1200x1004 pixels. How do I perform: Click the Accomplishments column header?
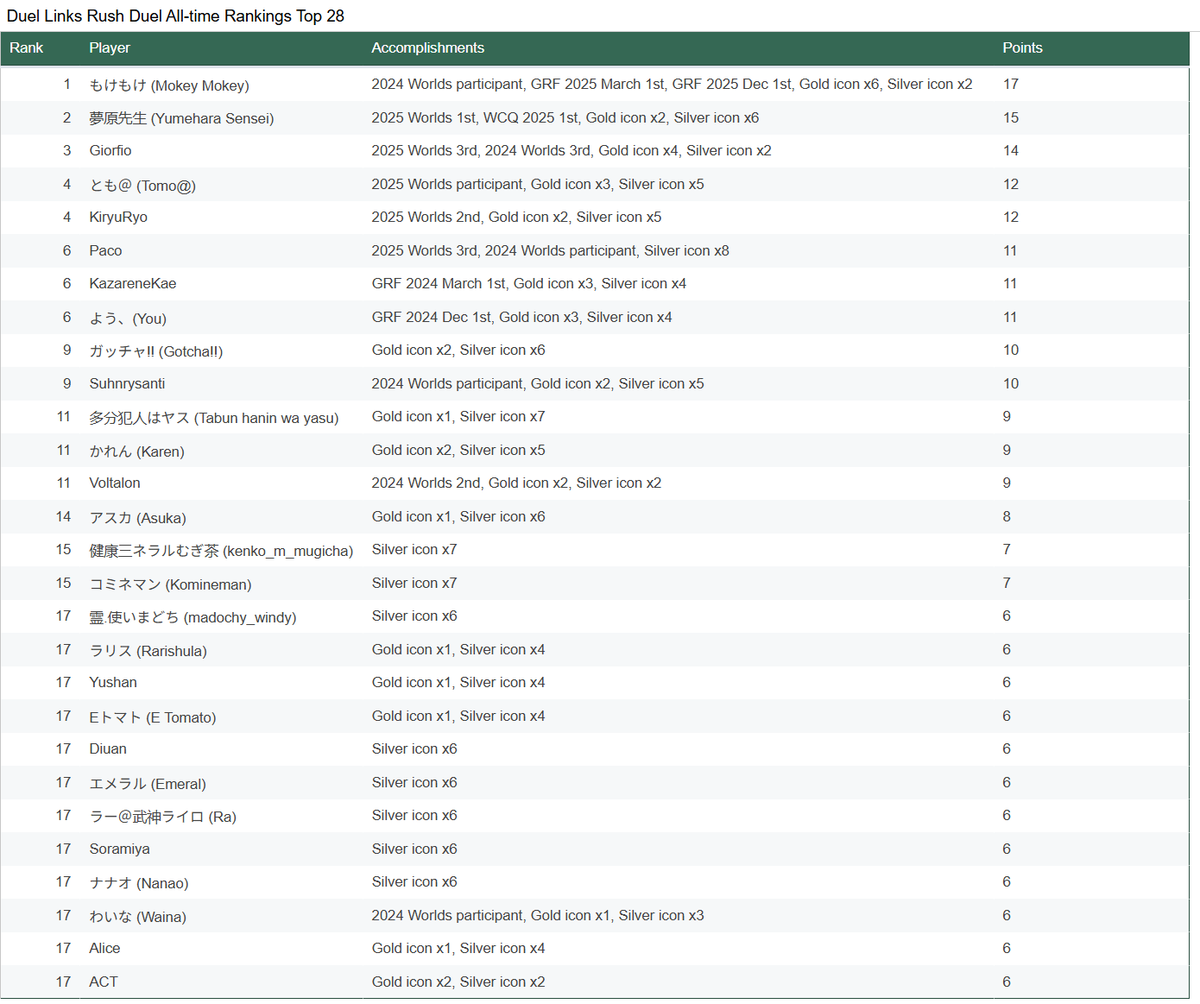[x=427, y=48]
